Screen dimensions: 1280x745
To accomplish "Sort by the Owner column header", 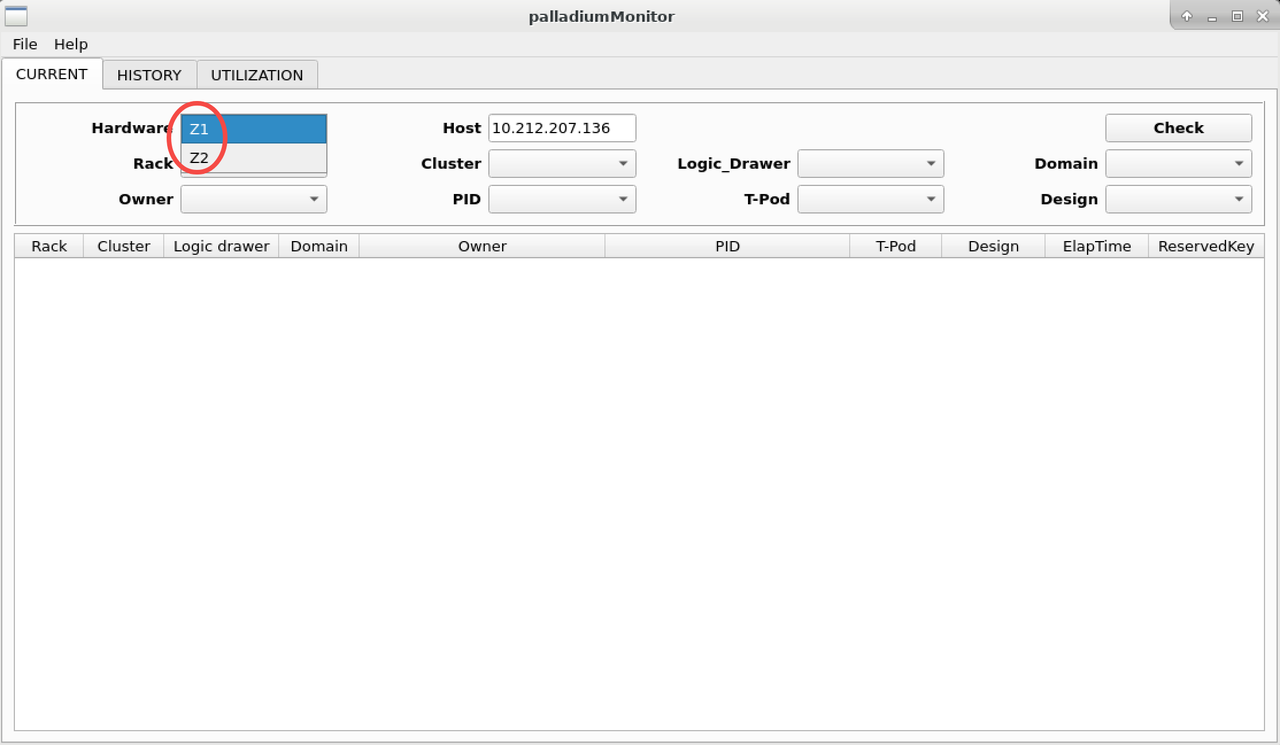I will coord(482,246).
